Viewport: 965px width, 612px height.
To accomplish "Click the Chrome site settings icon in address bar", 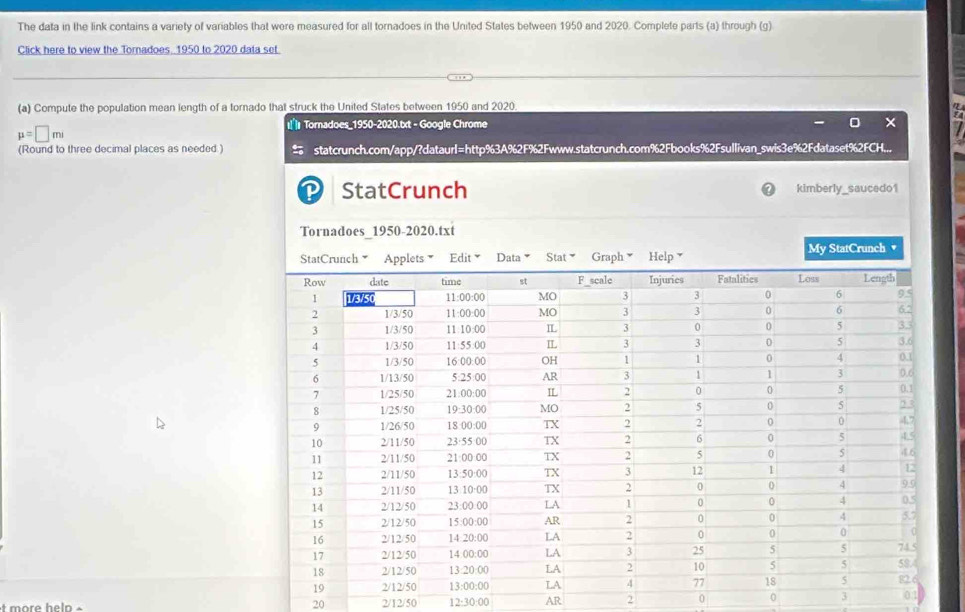I will pos(298,150).
